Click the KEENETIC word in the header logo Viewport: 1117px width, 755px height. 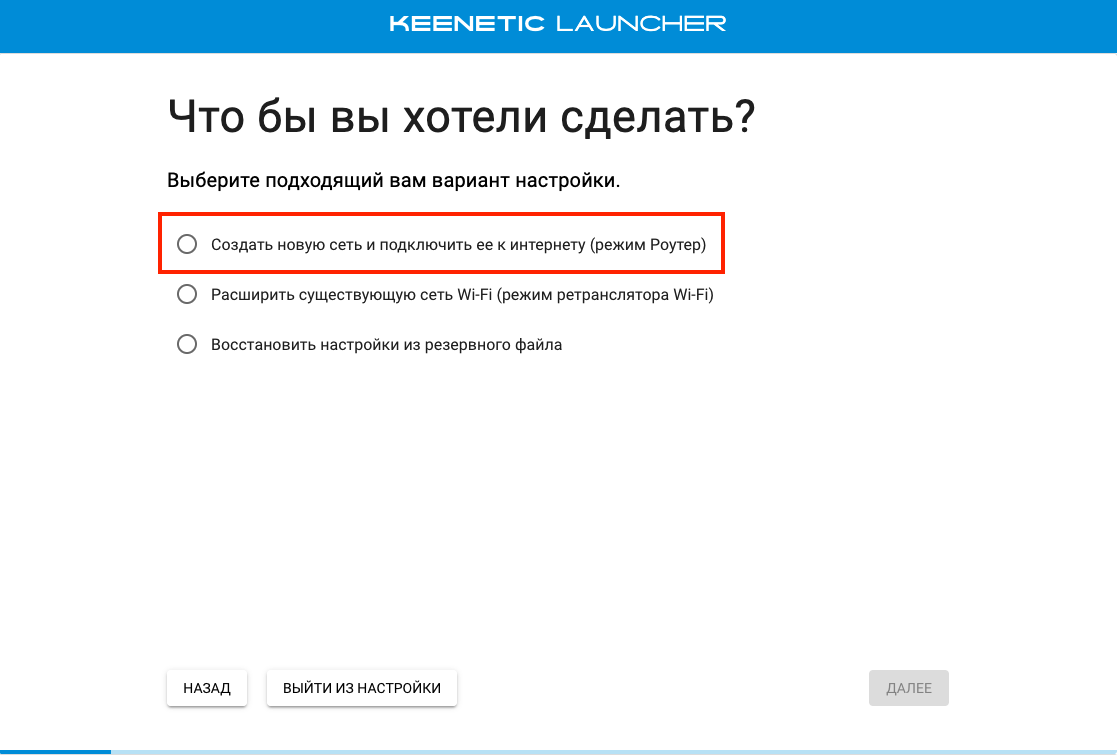tap(466, 23)
